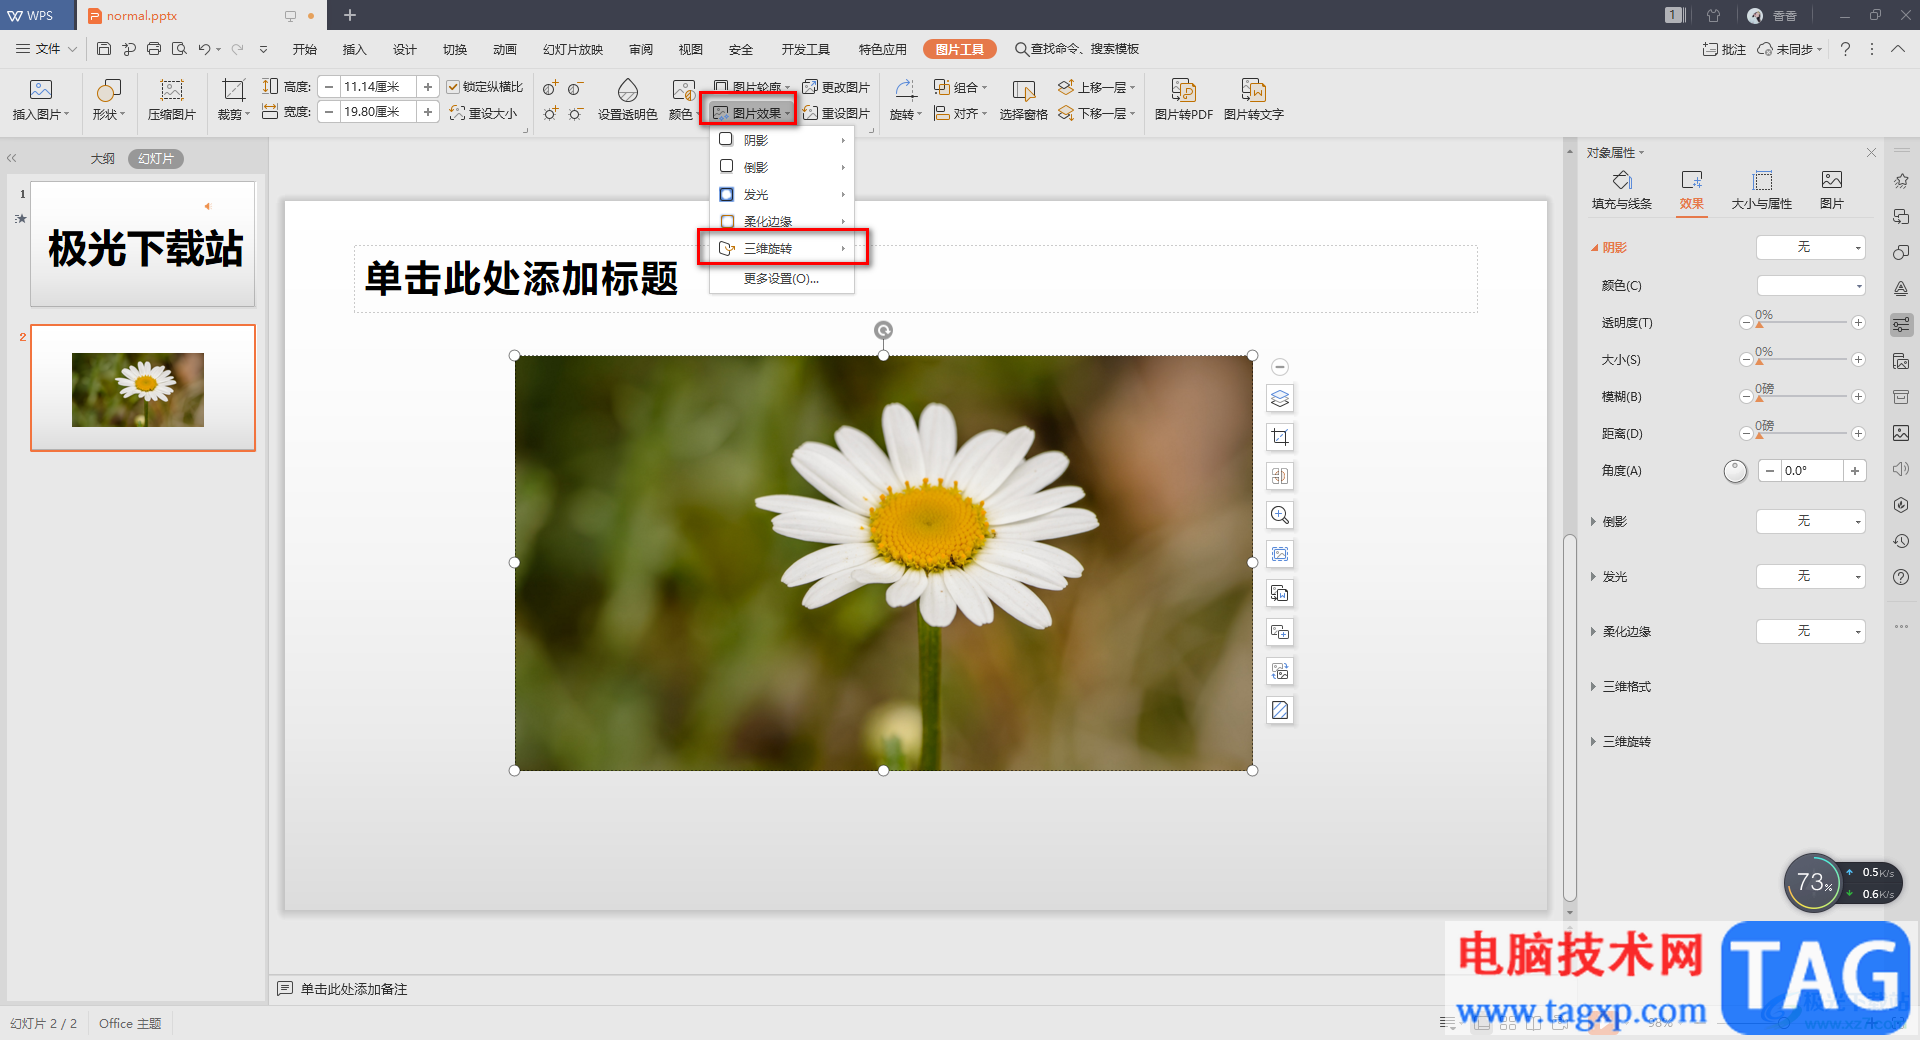This screenshot has width=1920, height=1040.
Task: Click Reset Picture (重设图片)
Action: (836, 113)
